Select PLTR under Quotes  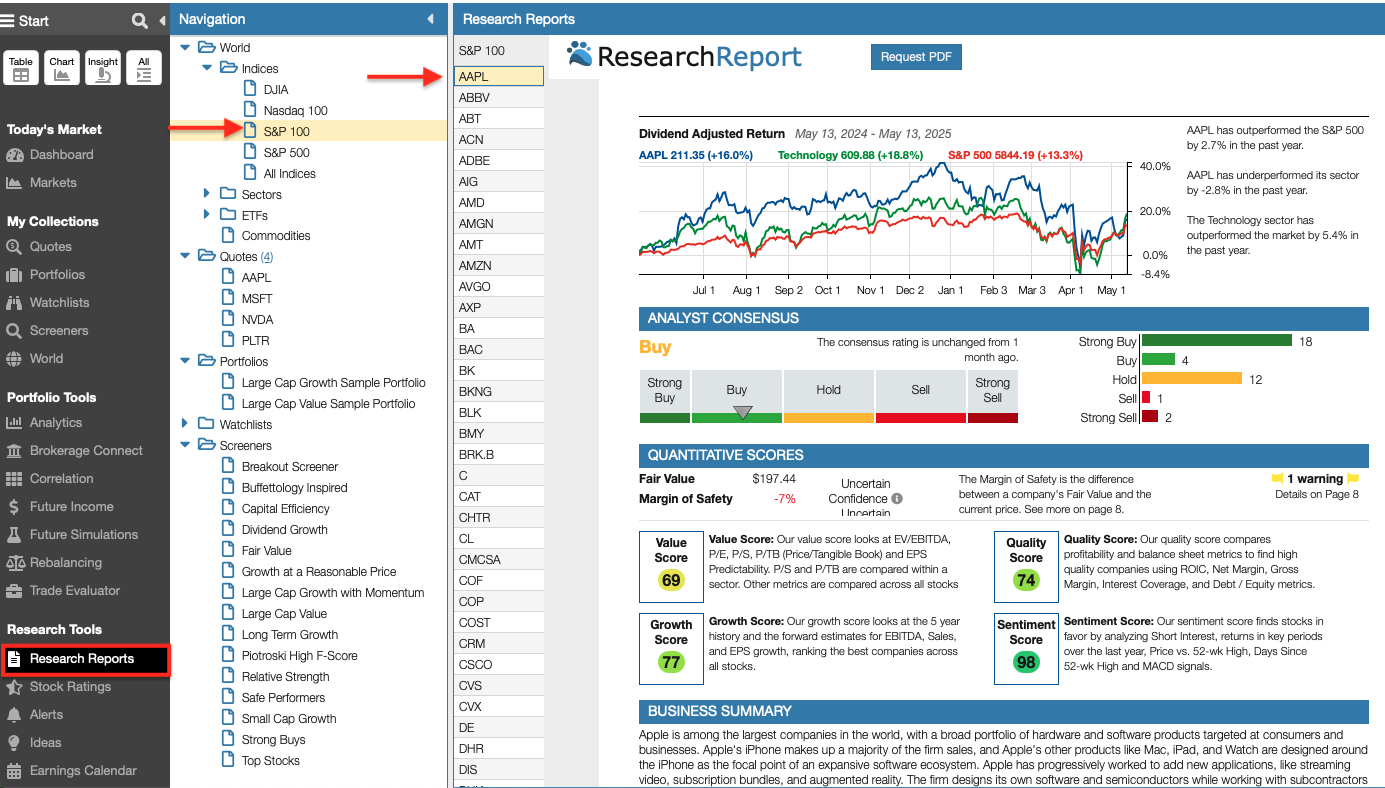pyautogui.click(x=256, y=341)
